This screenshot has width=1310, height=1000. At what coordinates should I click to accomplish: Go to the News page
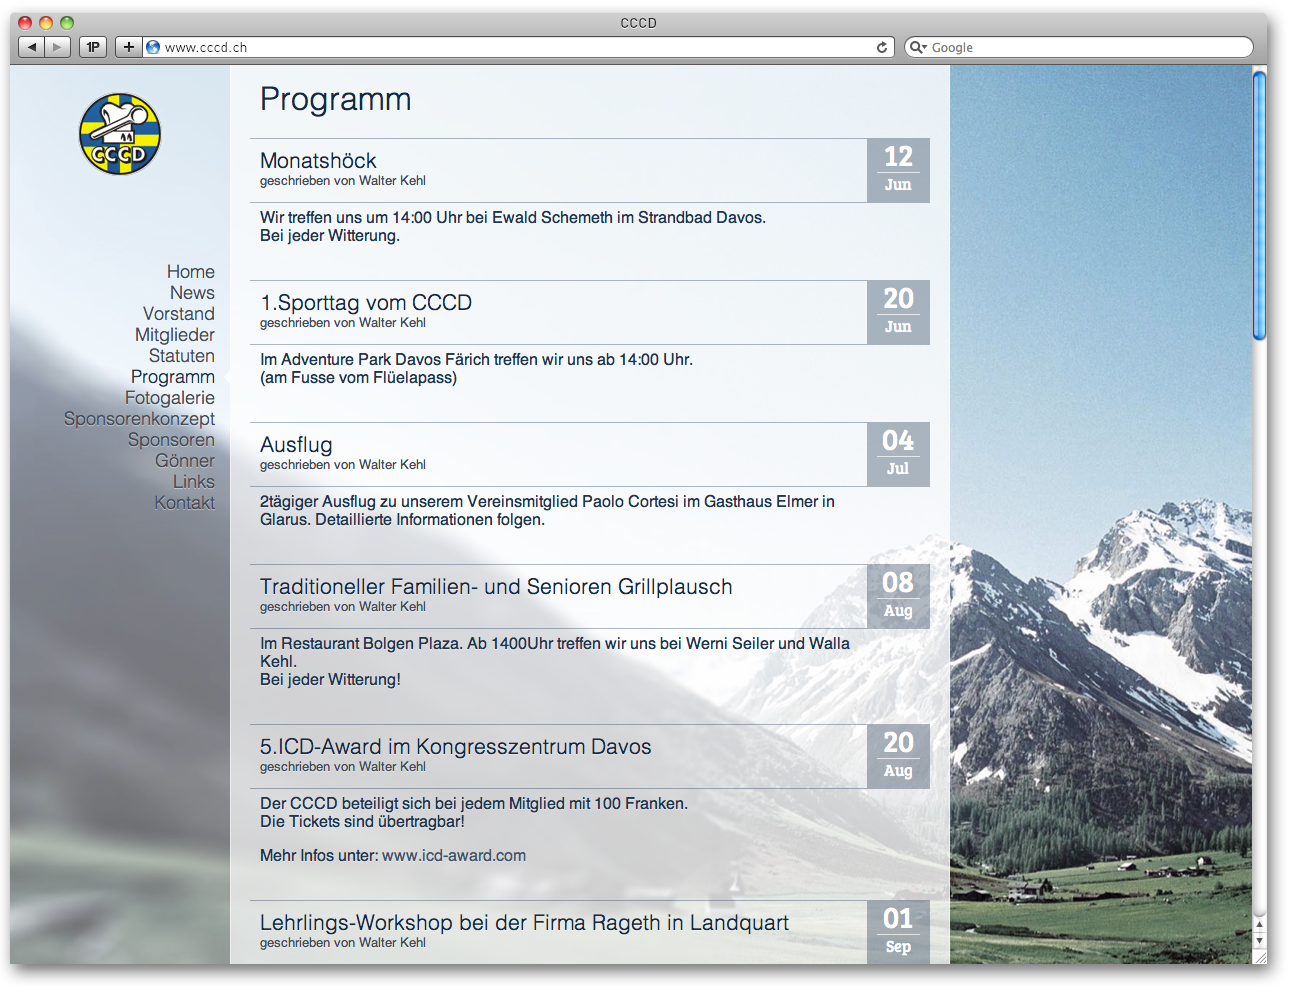pyautogui.click(x=192, y=293)
